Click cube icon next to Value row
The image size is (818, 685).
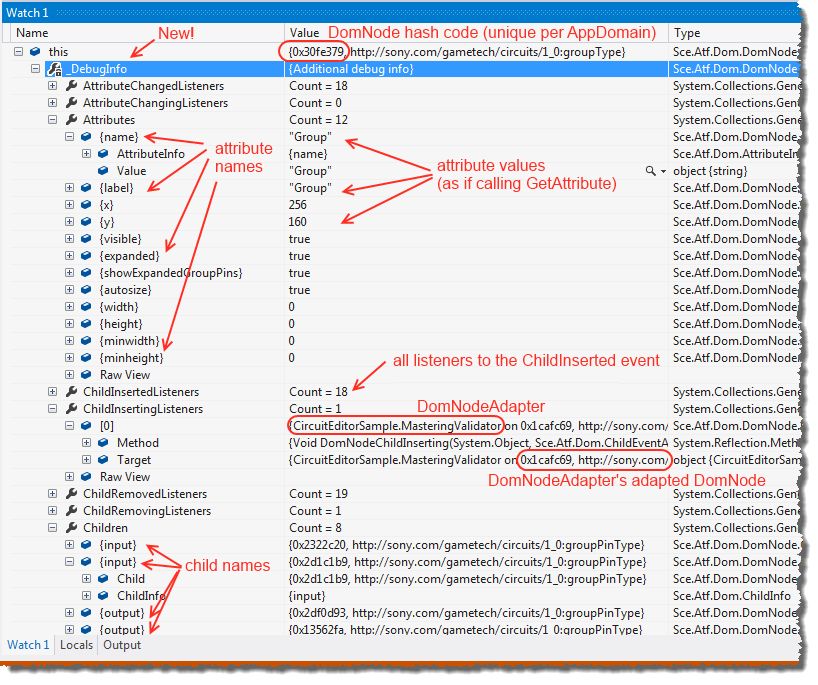(x=103, y=171)
